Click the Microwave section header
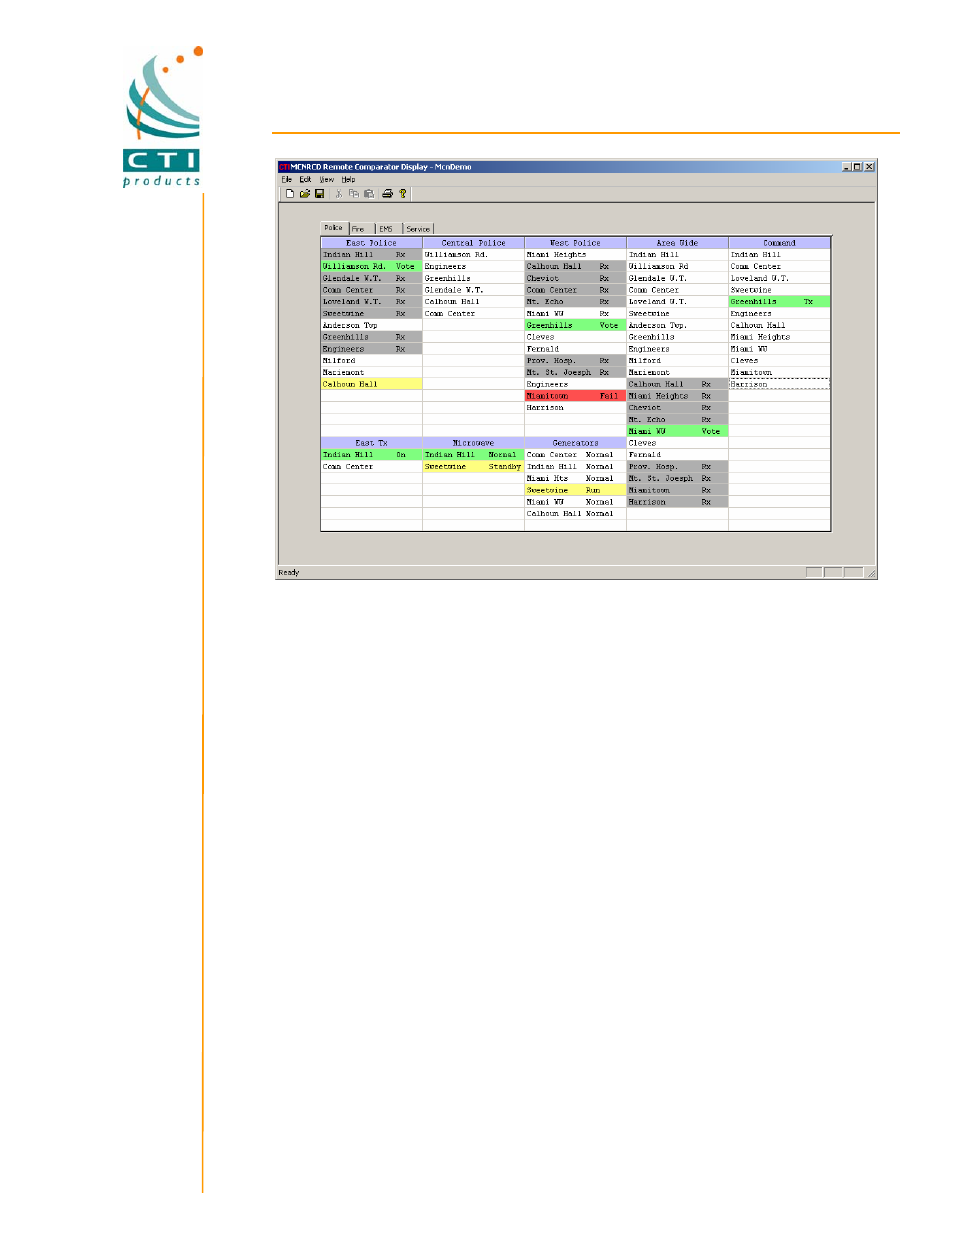This screenshot has height=1235, width=954. (473, 443)
